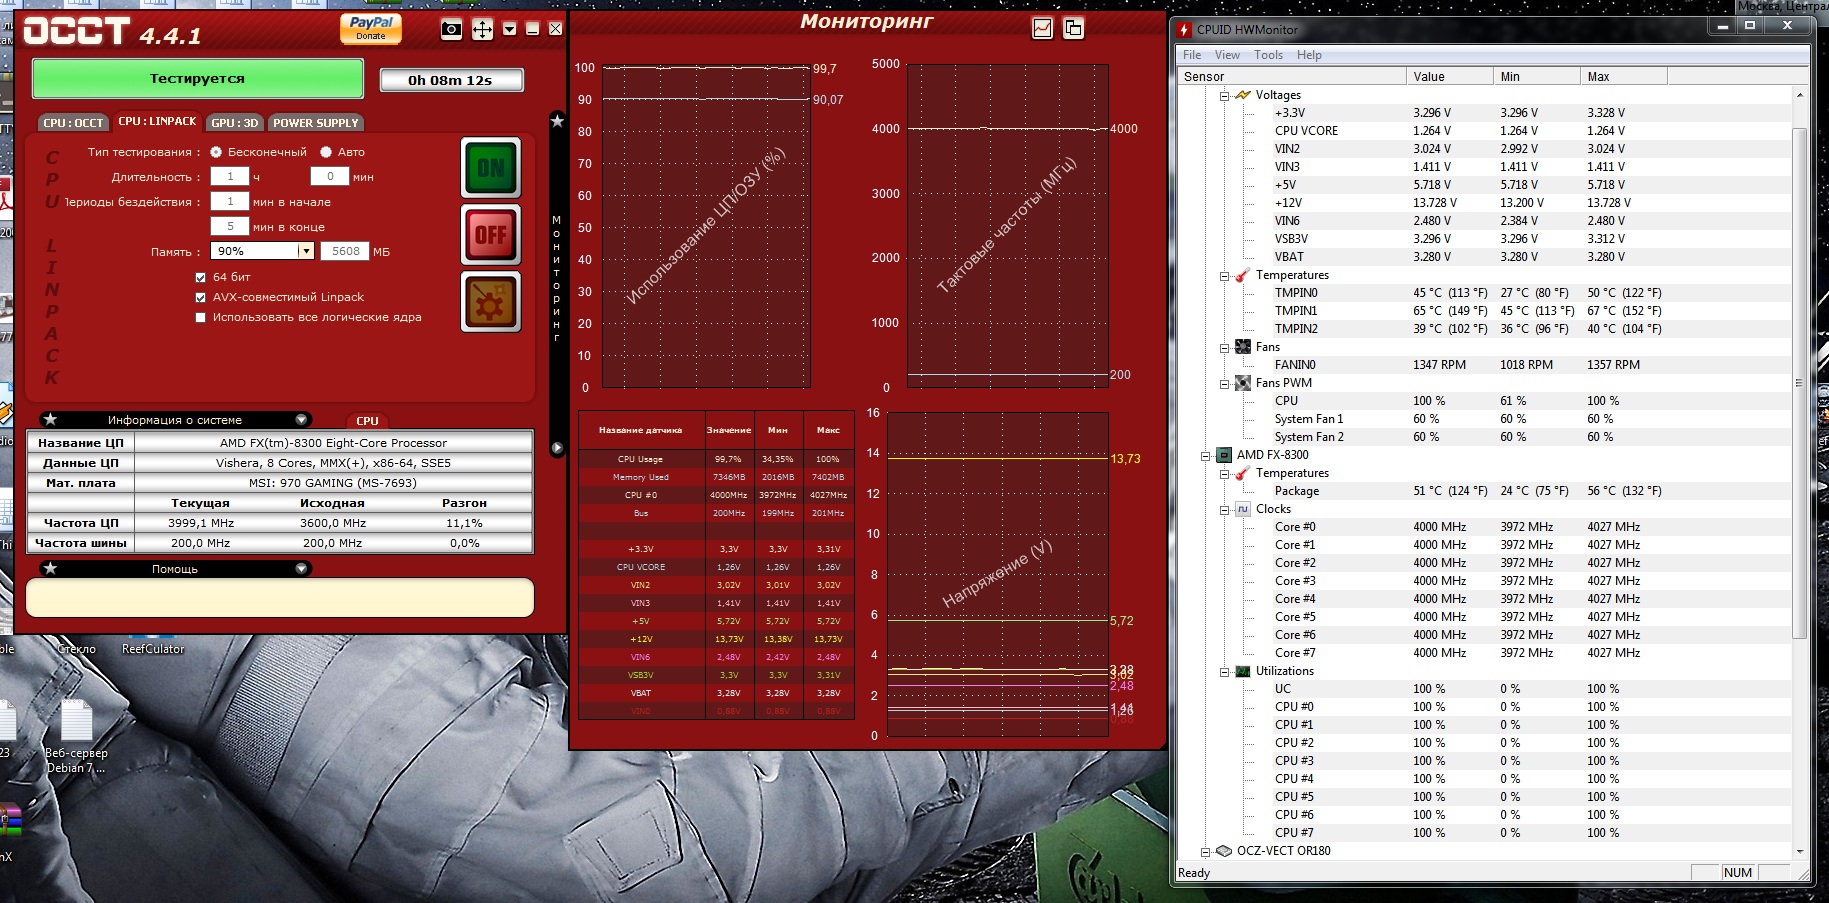The image size is (1829, 903).
Task: Click the overlapping-windows icon in Мониторинг header
Action: point(1073,29)
